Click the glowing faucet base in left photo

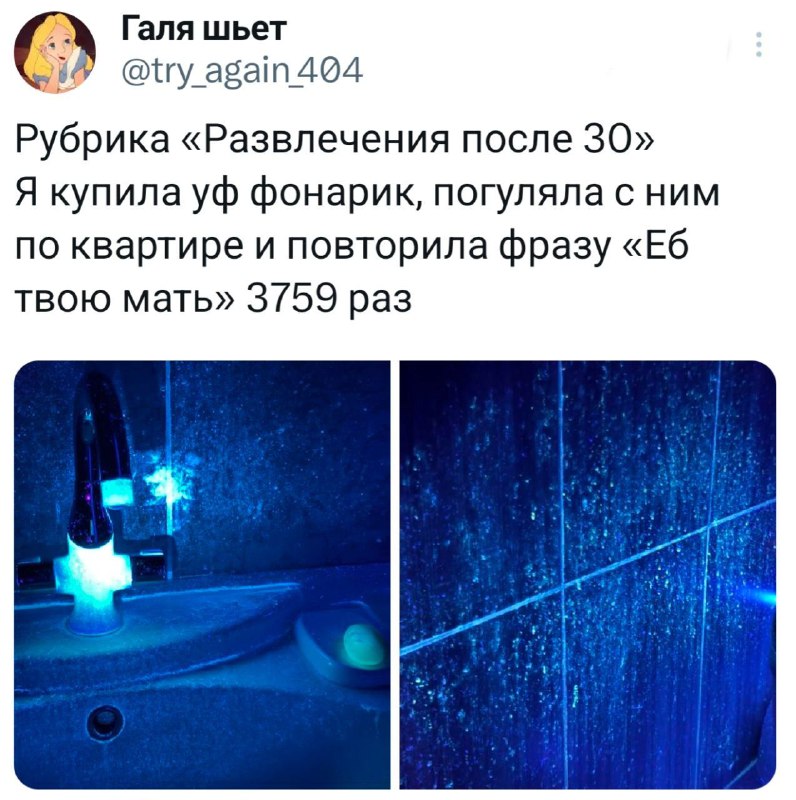point(94,582)
